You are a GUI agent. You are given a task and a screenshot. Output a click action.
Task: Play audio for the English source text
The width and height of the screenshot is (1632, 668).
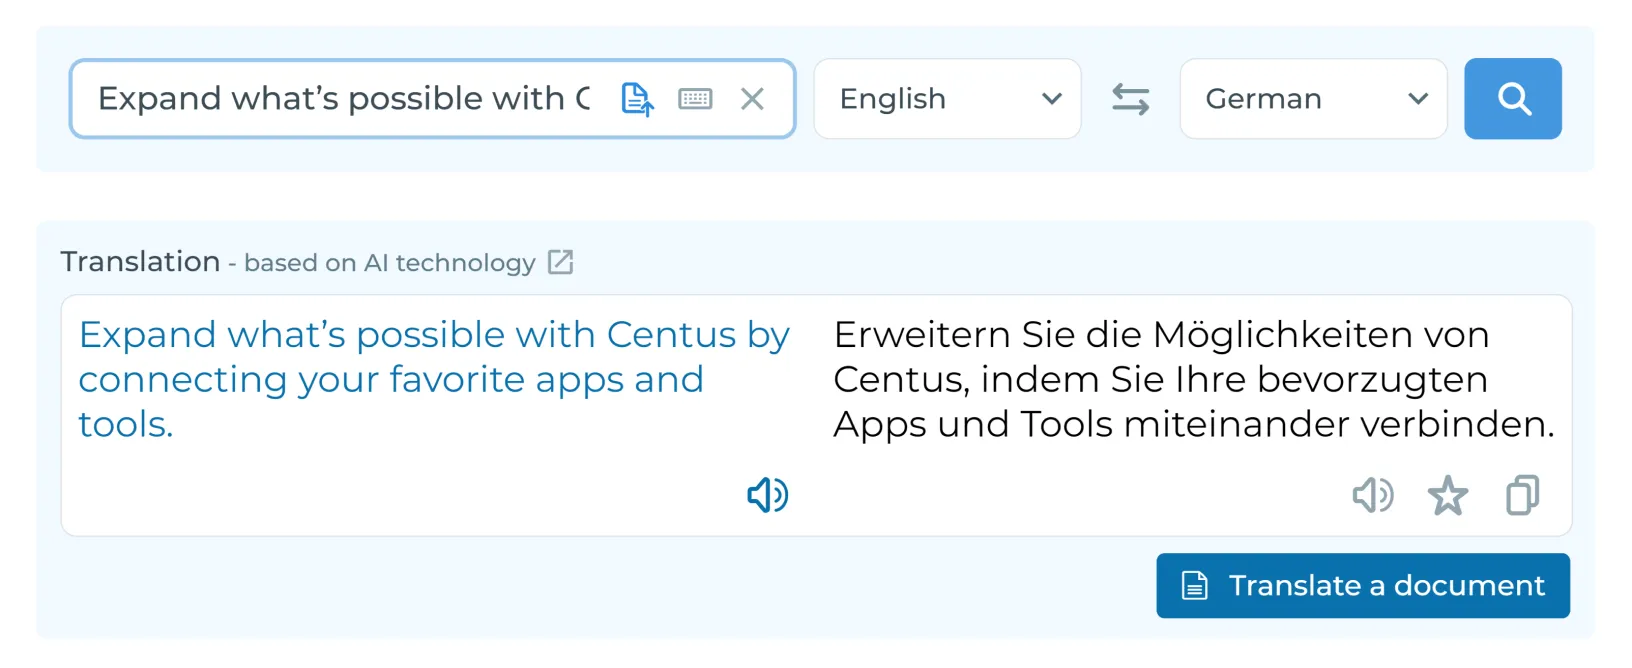point(767,495)
